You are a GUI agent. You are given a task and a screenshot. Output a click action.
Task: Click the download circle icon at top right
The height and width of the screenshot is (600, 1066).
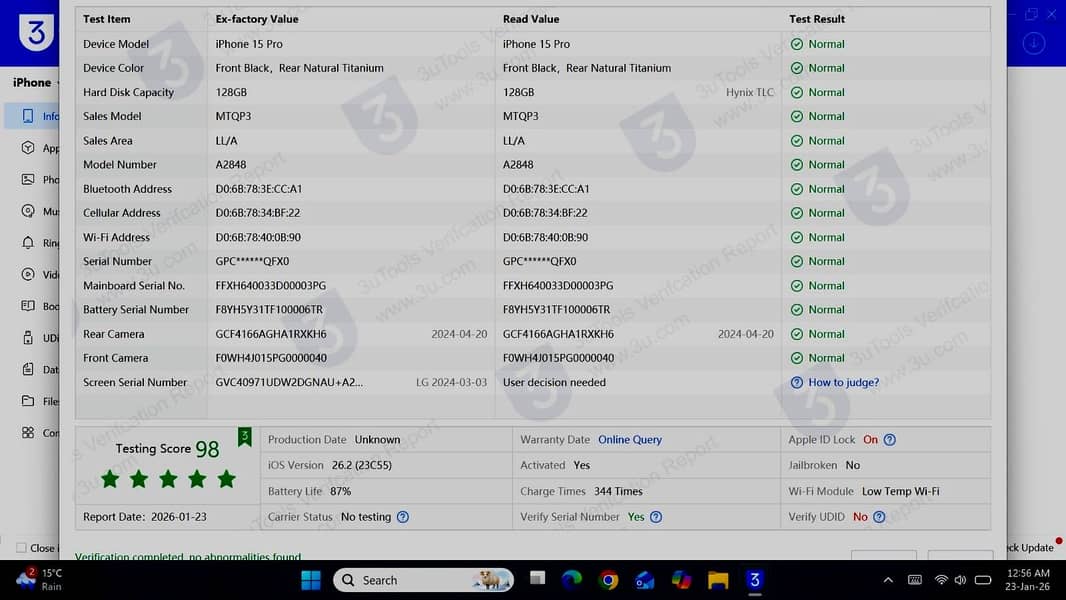[1035, 44]
